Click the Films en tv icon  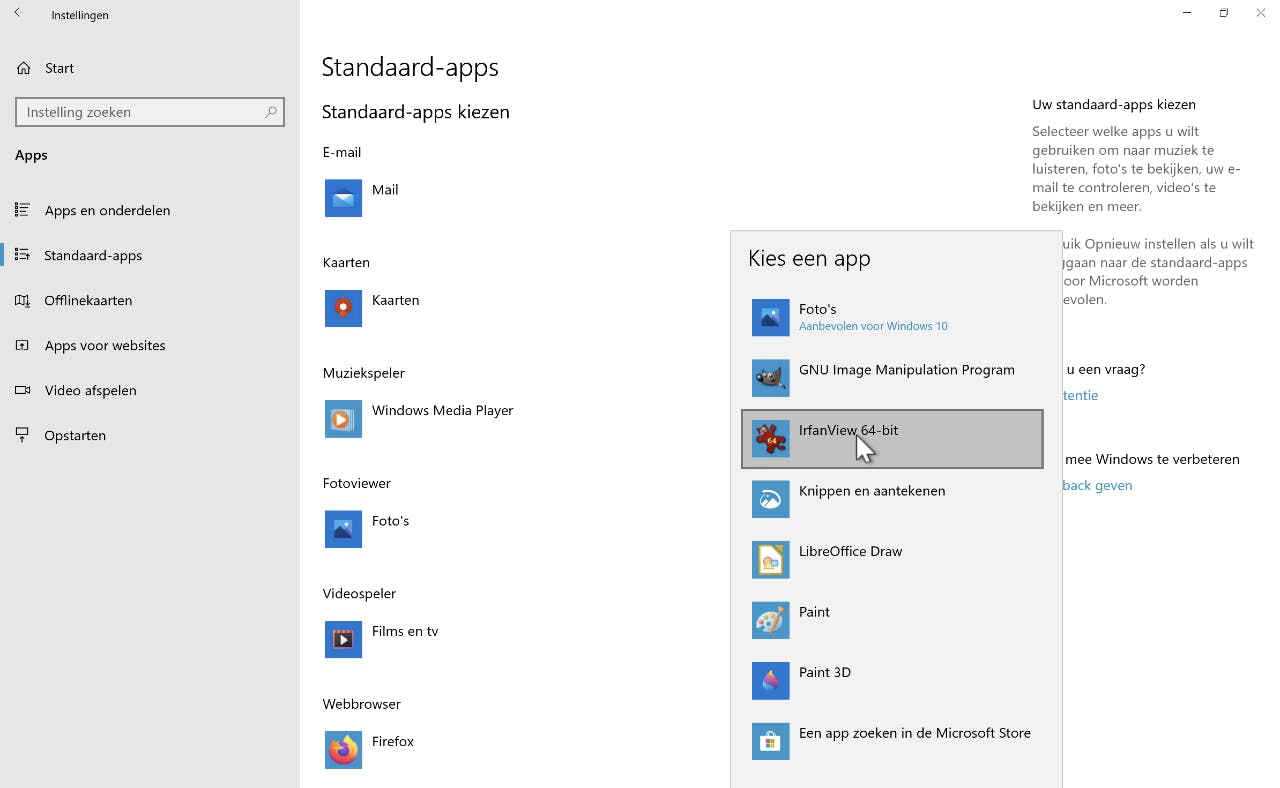coord(343,640)
